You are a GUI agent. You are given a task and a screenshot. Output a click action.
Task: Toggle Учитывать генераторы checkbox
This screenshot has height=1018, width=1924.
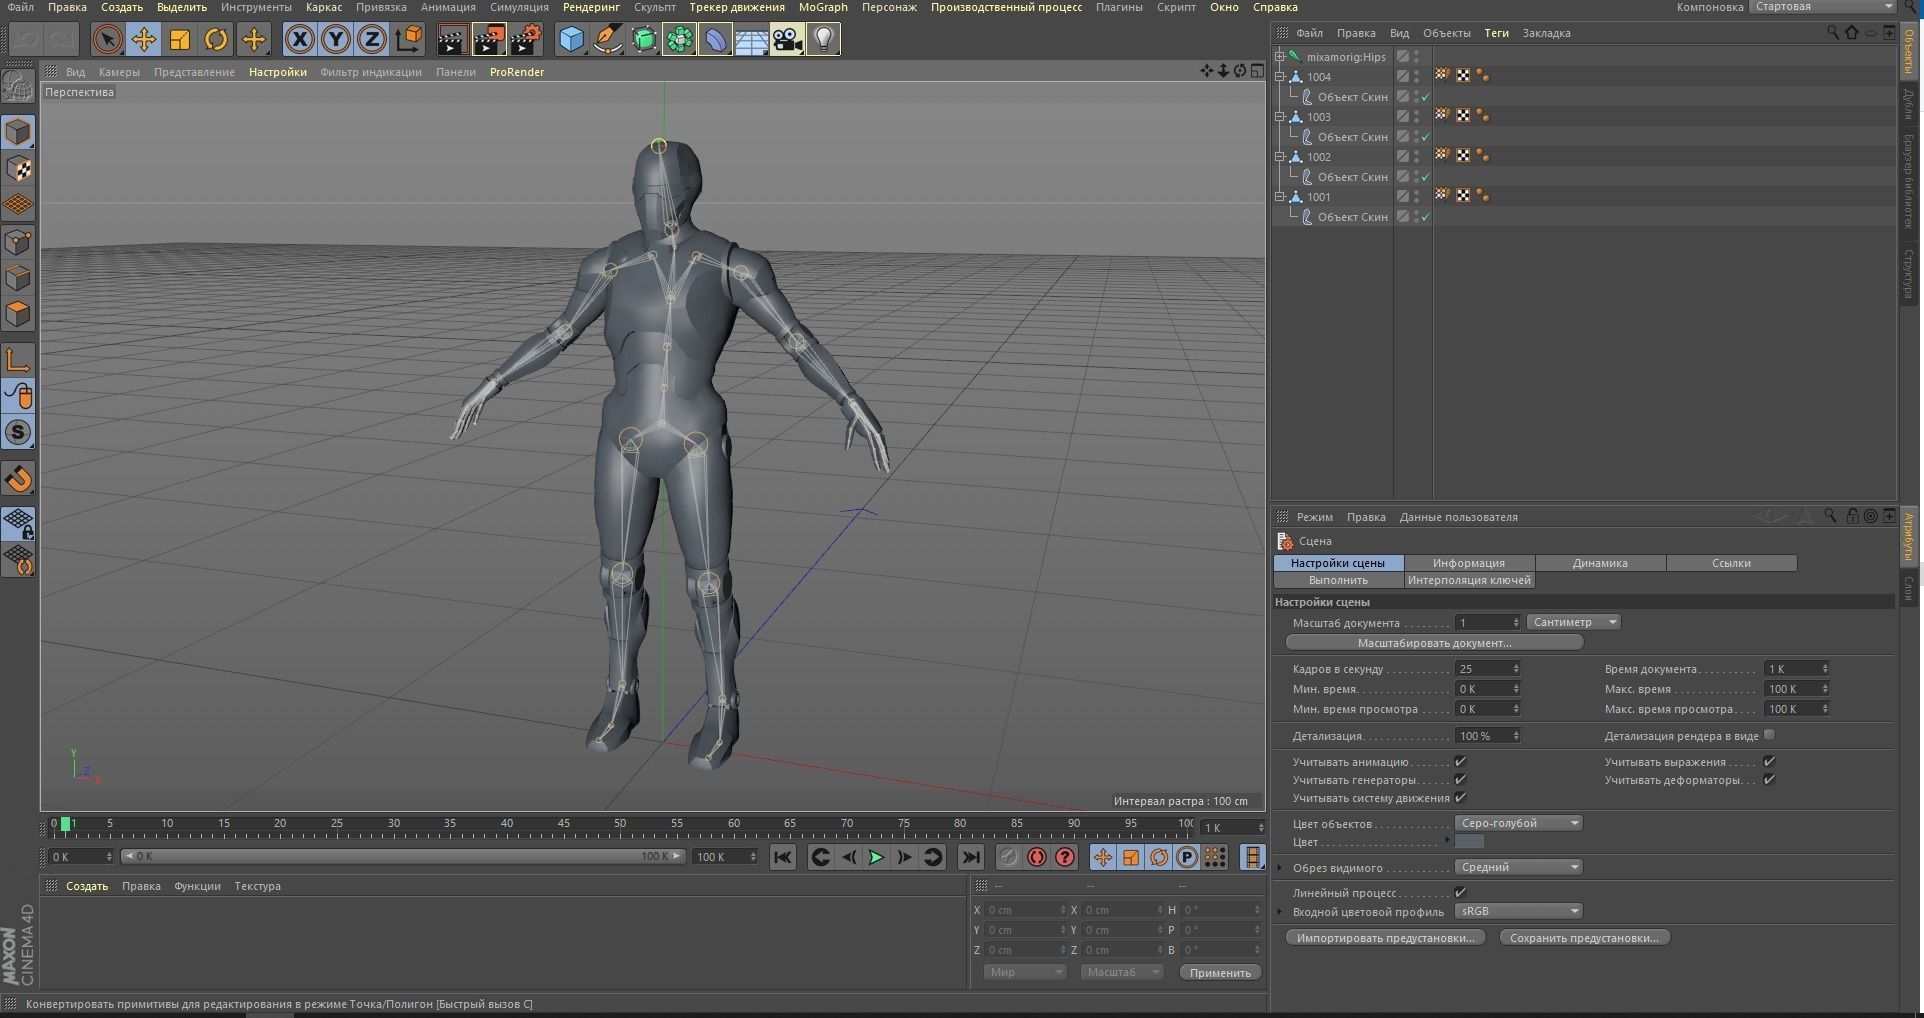coord(1460,780)
